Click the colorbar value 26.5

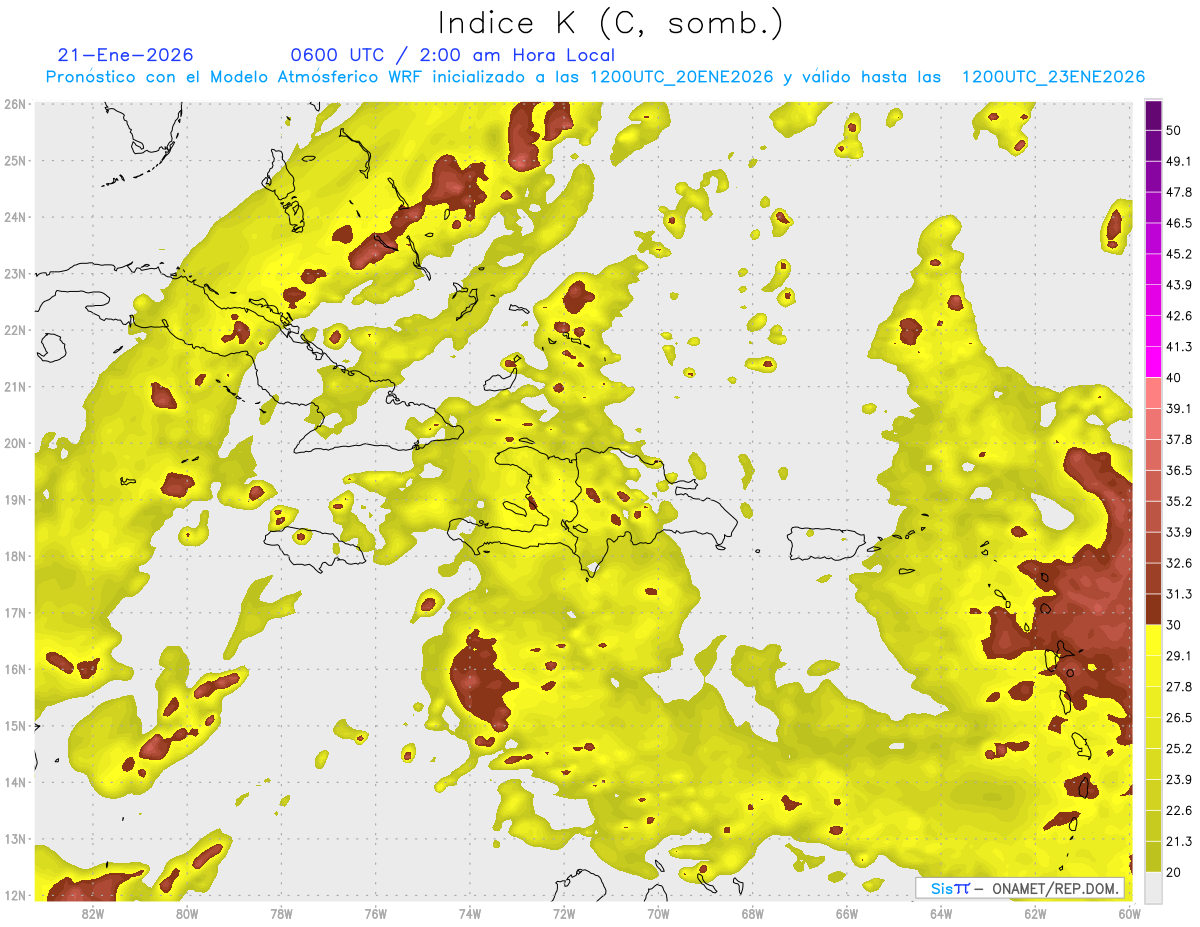pyautogui.click(x=1179, y=717)
